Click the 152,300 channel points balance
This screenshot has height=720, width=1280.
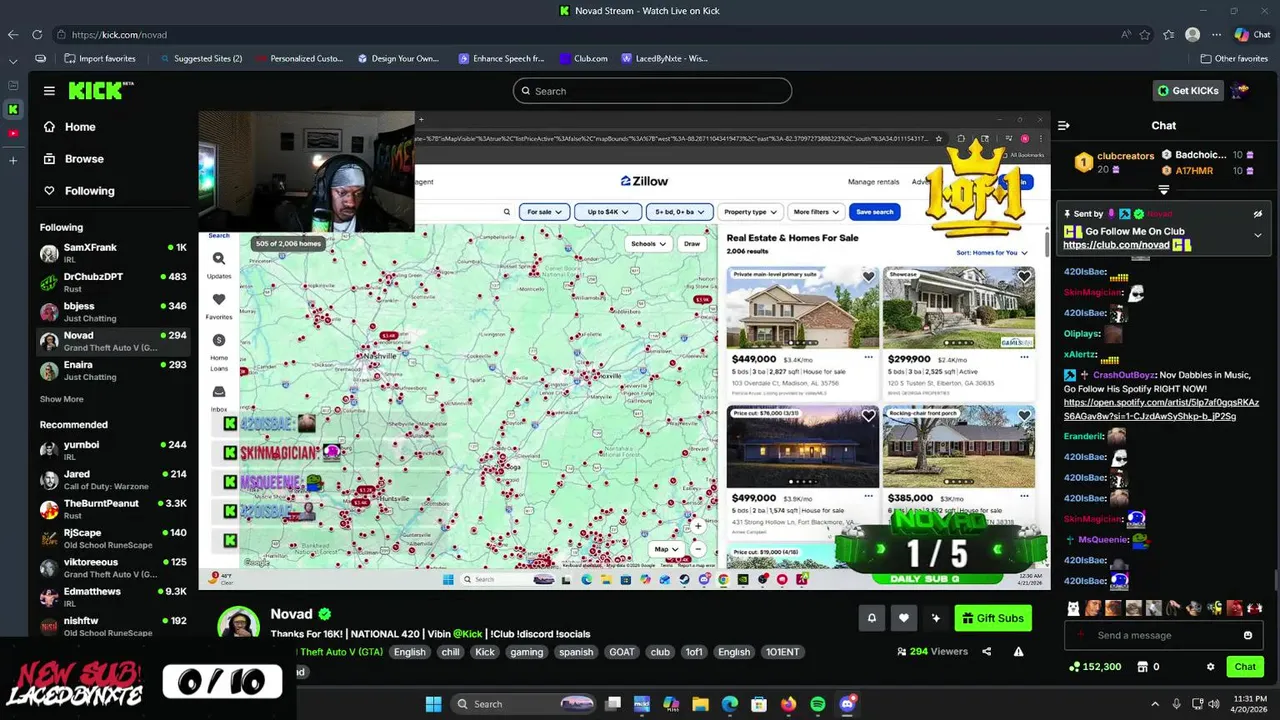1094,667
